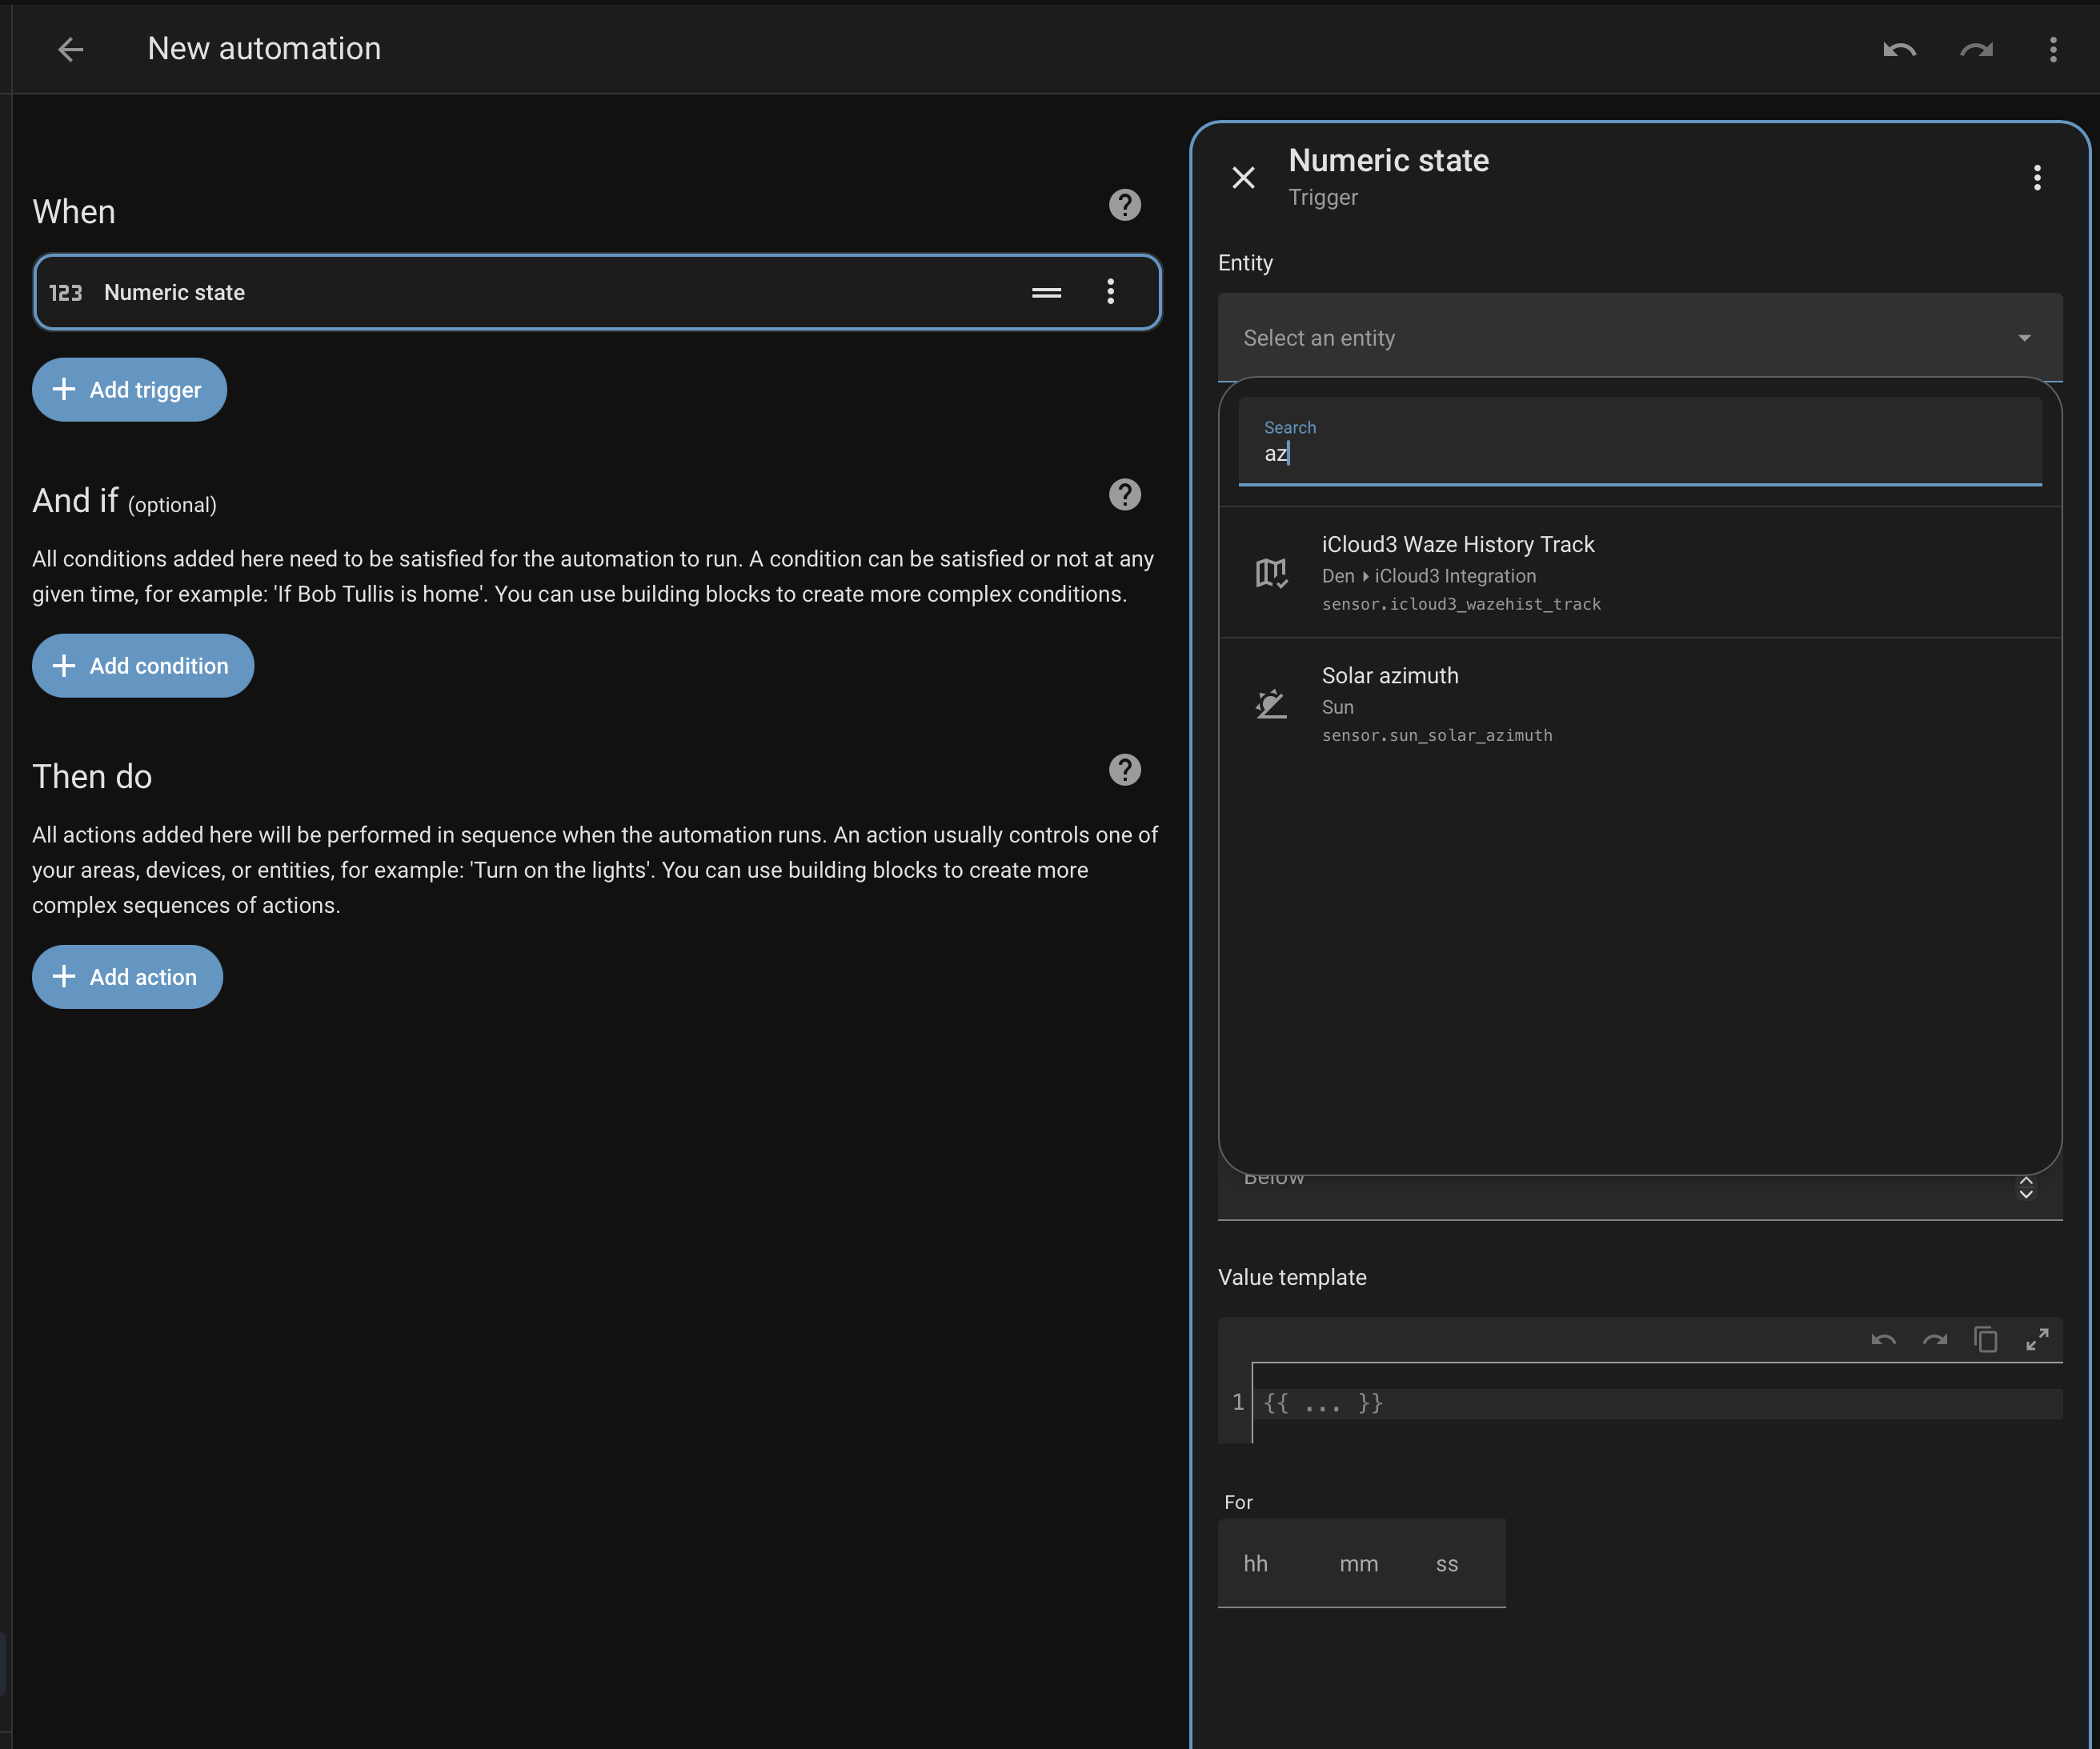Click the Add trigger button

pos(129,390)
